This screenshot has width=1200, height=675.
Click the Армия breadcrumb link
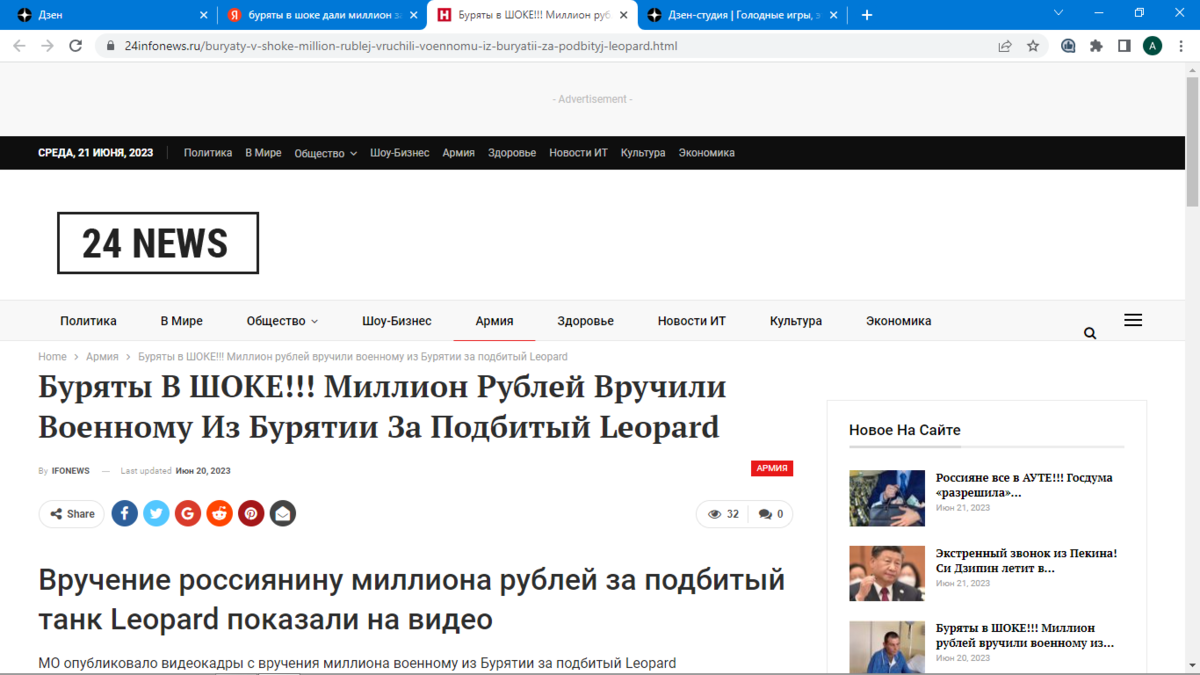pyautogui.click(x=102, y=357)
